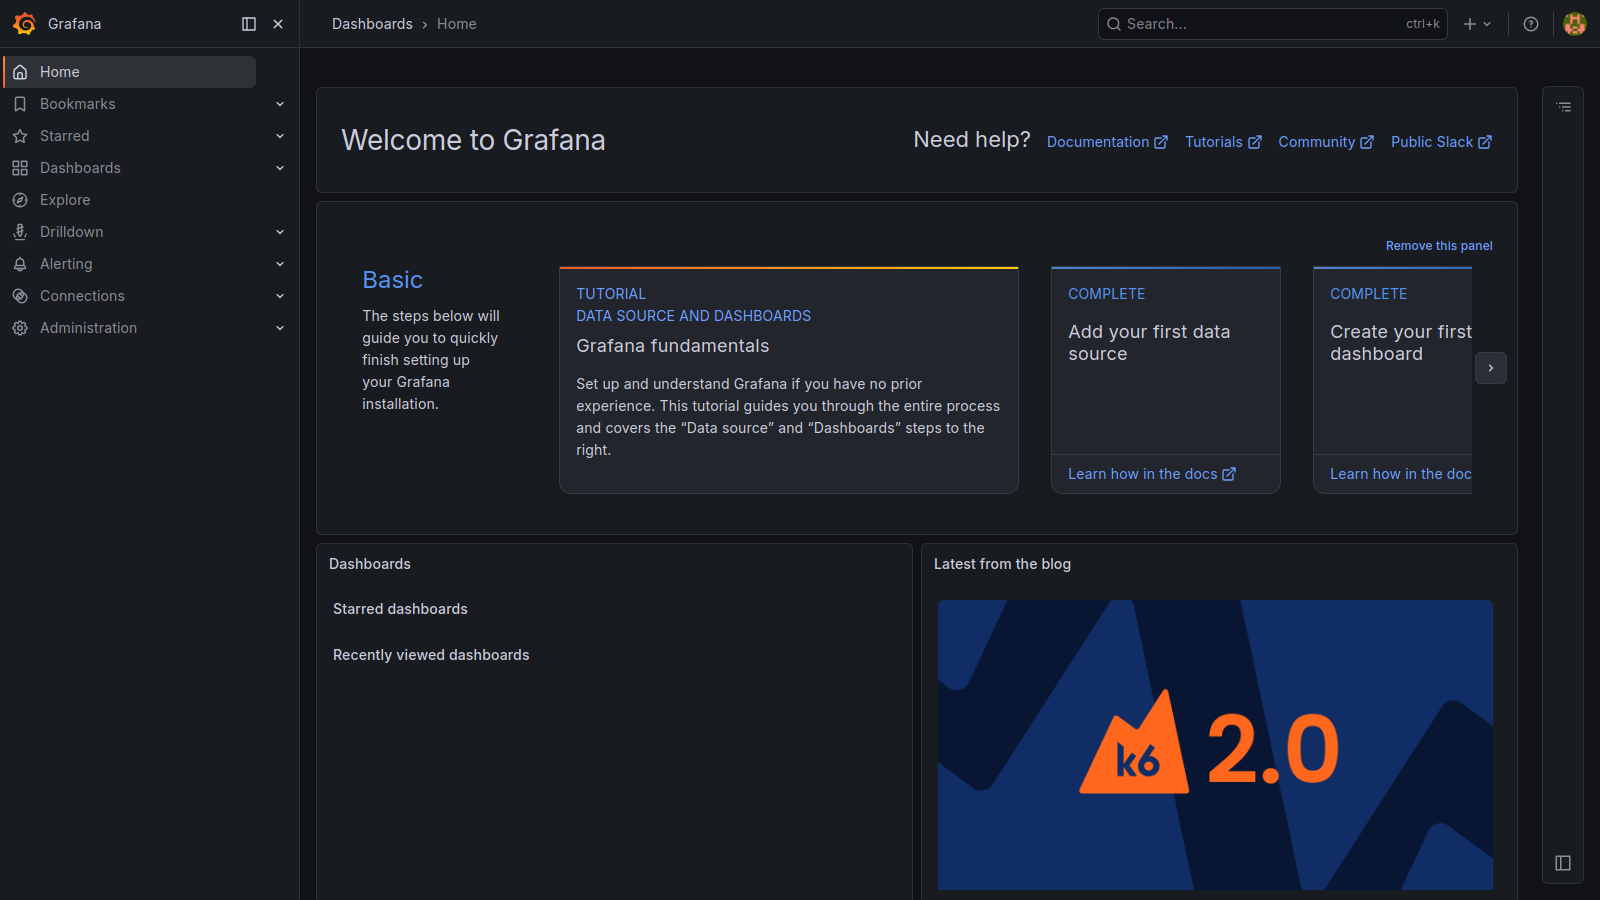Screen dimensions: 1600x900
Task: Click the Dashboards breadcrumb
Action: pyautogui.click(x=372, y=24)
